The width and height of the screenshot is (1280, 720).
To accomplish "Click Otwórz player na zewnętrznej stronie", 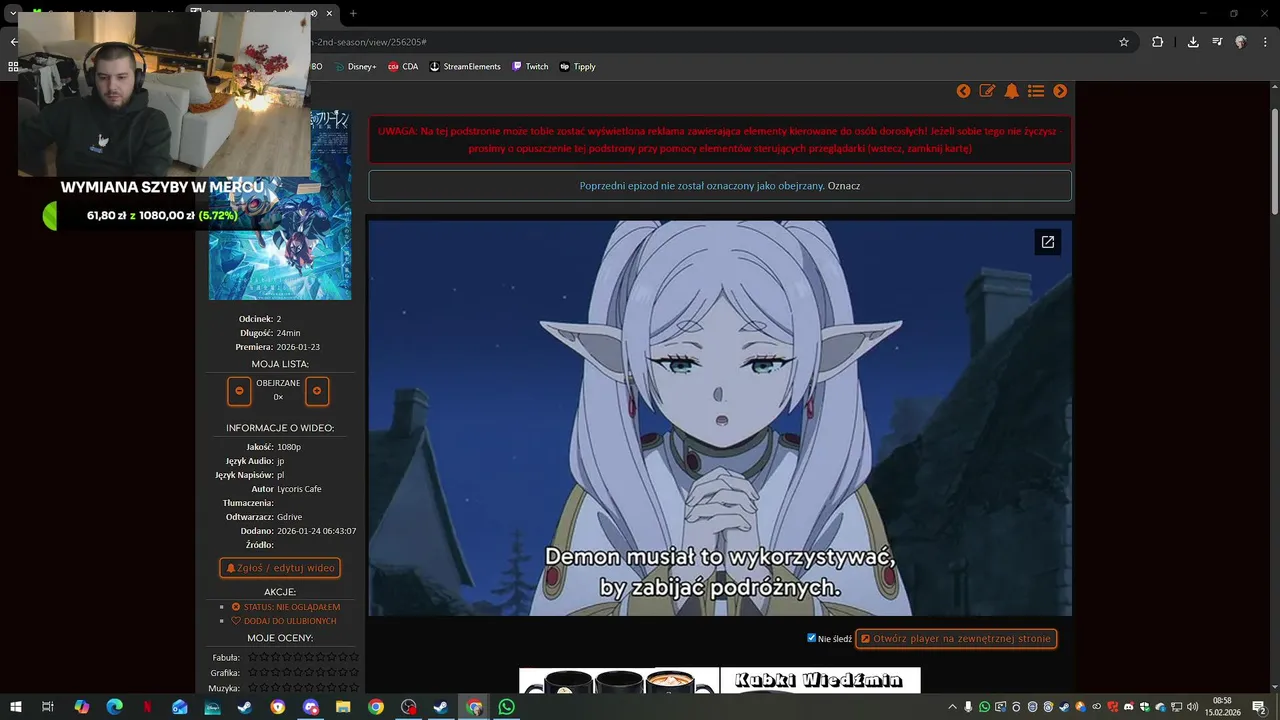I will click(956, 638).
